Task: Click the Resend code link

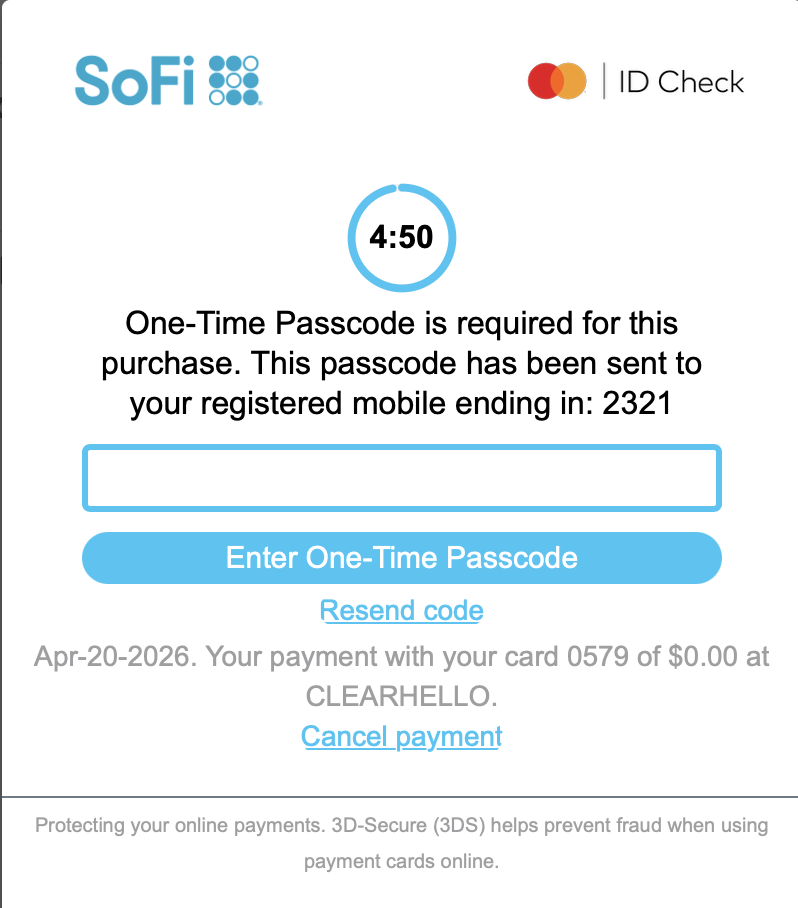Action: [401, 610]
